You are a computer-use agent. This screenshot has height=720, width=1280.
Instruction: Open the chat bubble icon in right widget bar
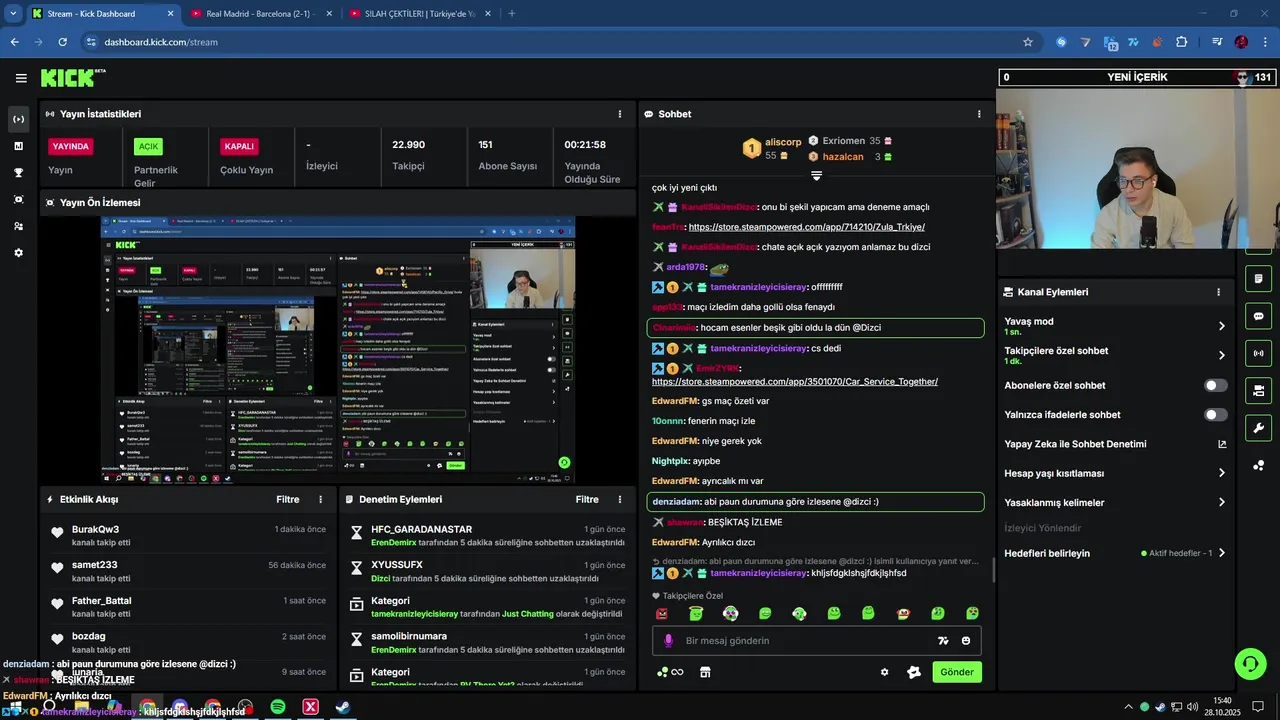pyautogui.click(x=1259, y=316)
